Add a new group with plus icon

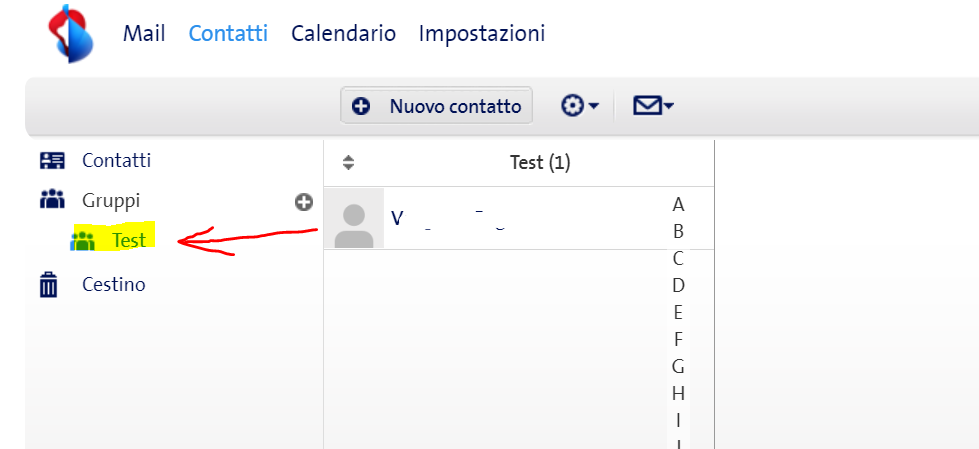pyautogui.click(x=304, y=202)
